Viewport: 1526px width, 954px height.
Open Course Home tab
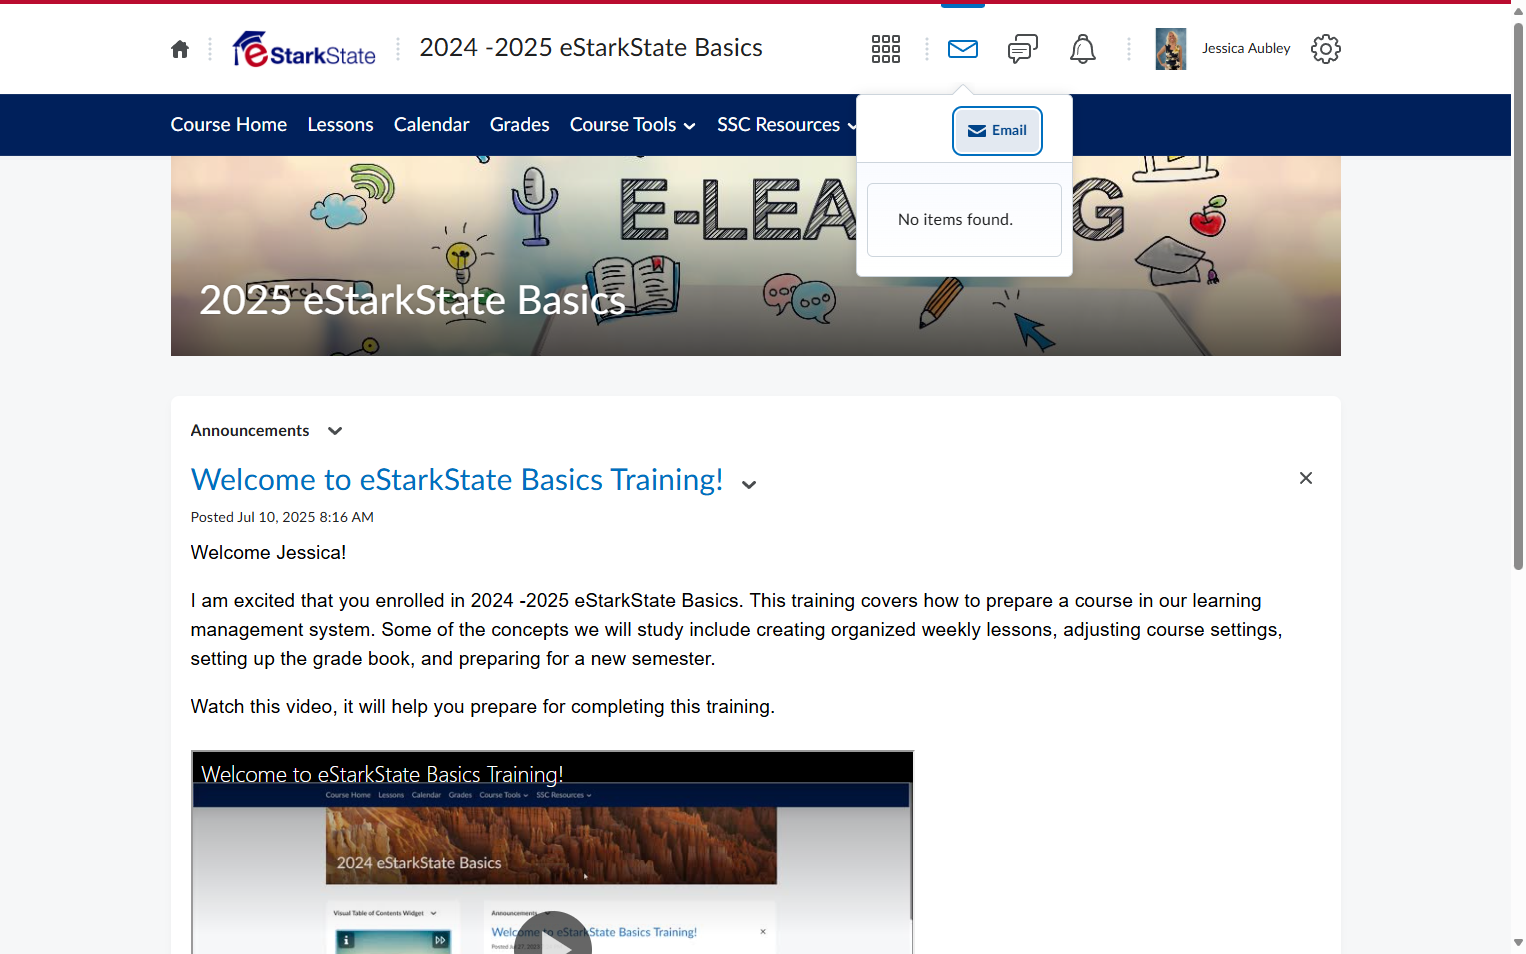point(229,125)
